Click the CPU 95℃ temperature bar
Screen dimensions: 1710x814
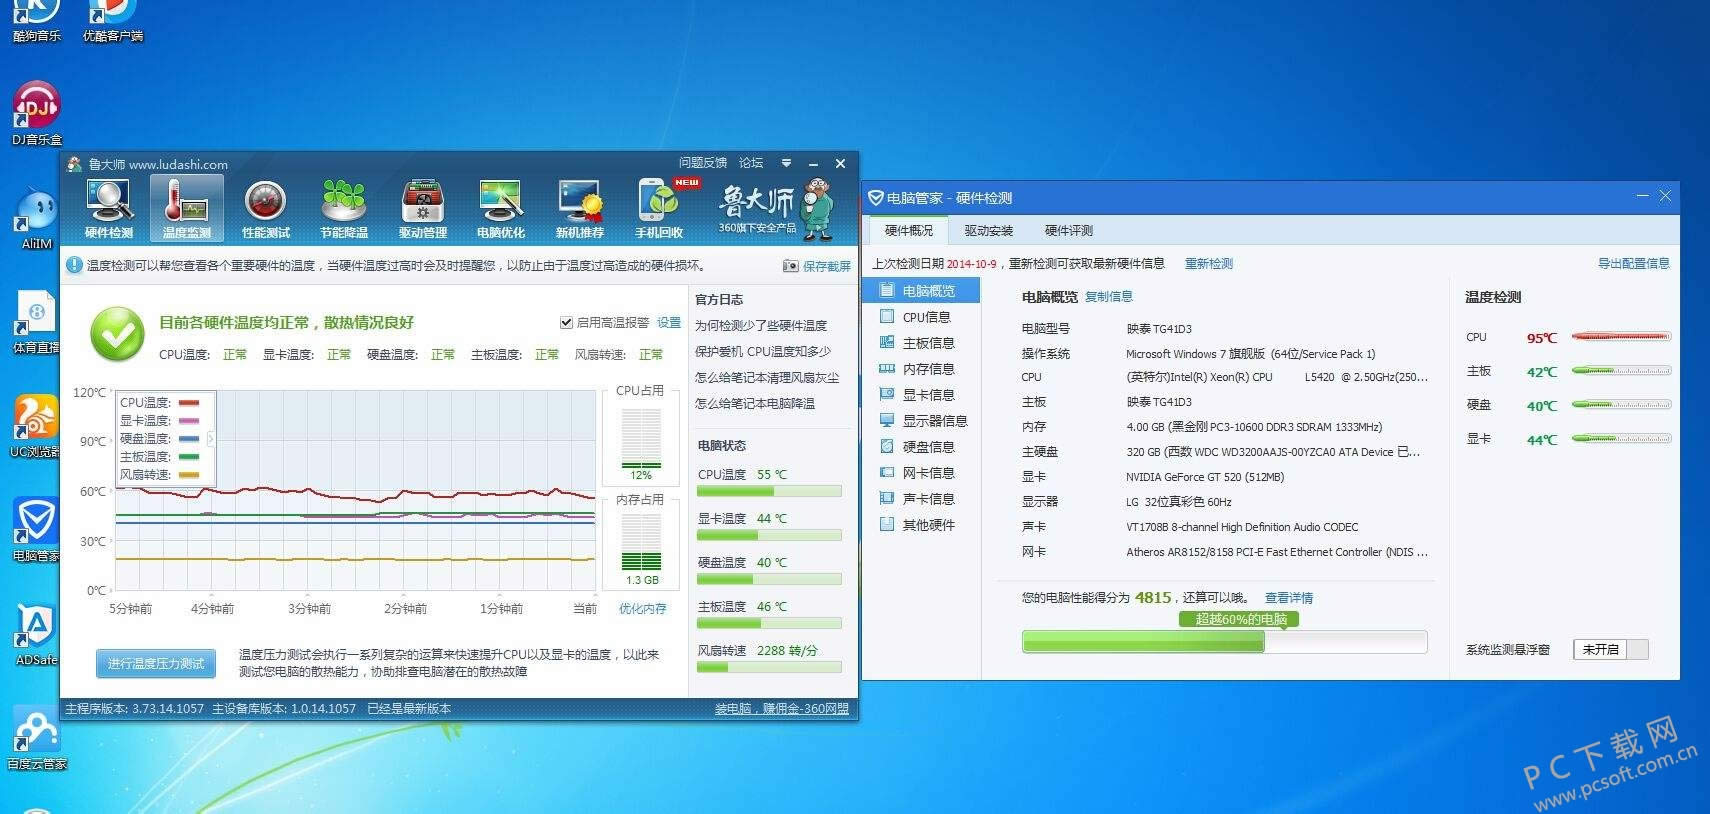click(x=1620, y=337)
